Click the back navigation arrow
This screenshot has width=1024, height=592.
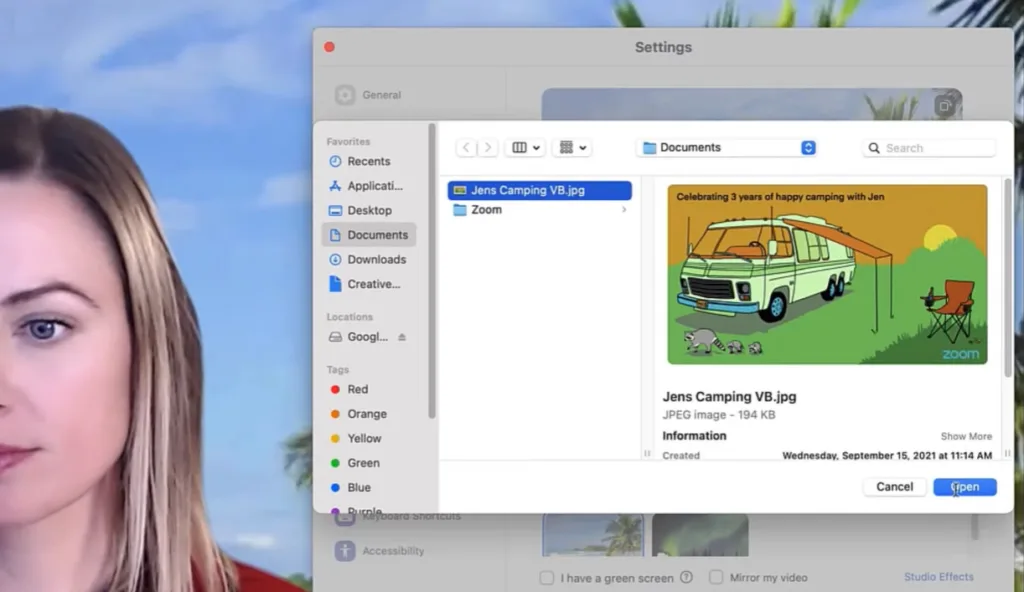pyautogui.click(x=466, y=148)
